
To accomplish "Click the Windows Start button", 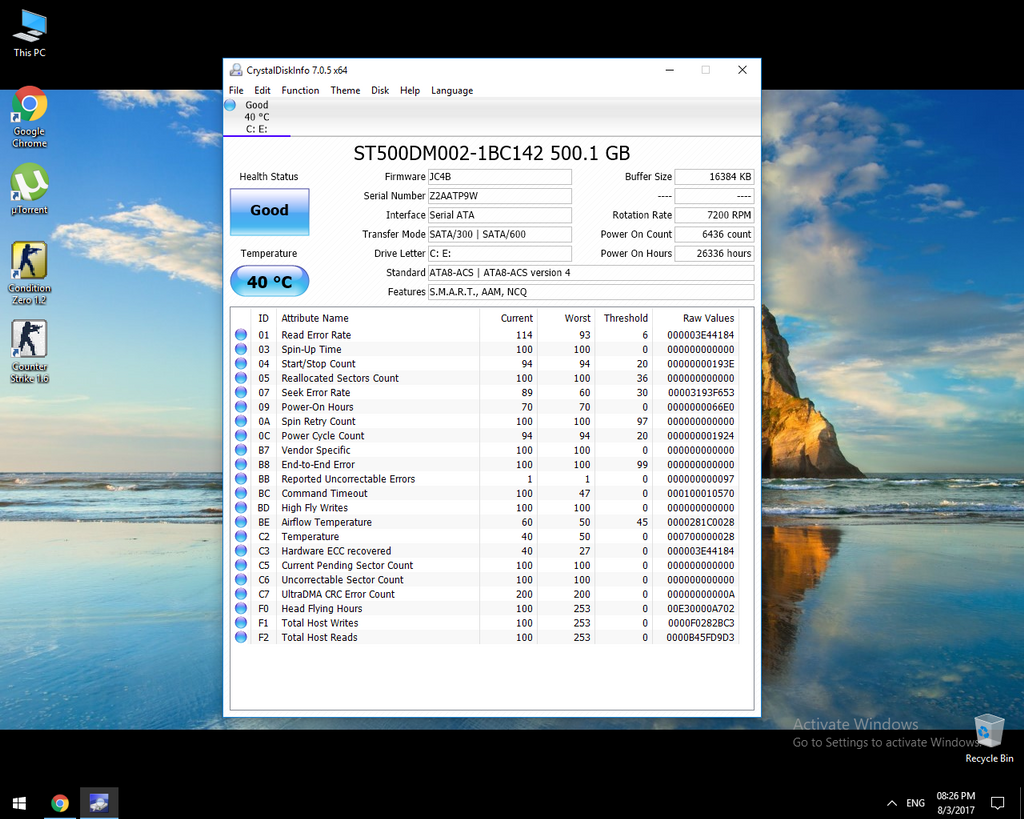I will coord(19,802).
